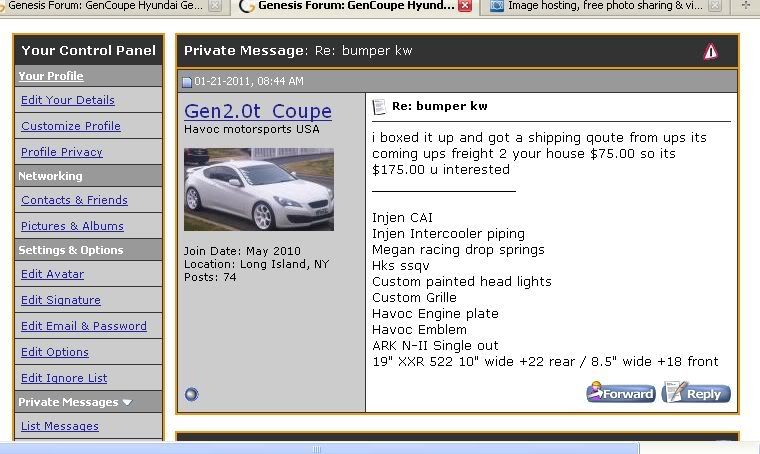Click 'ARK N-II Single out' signature line
This screenshot has width=760, height=454.
pos(435,345)
